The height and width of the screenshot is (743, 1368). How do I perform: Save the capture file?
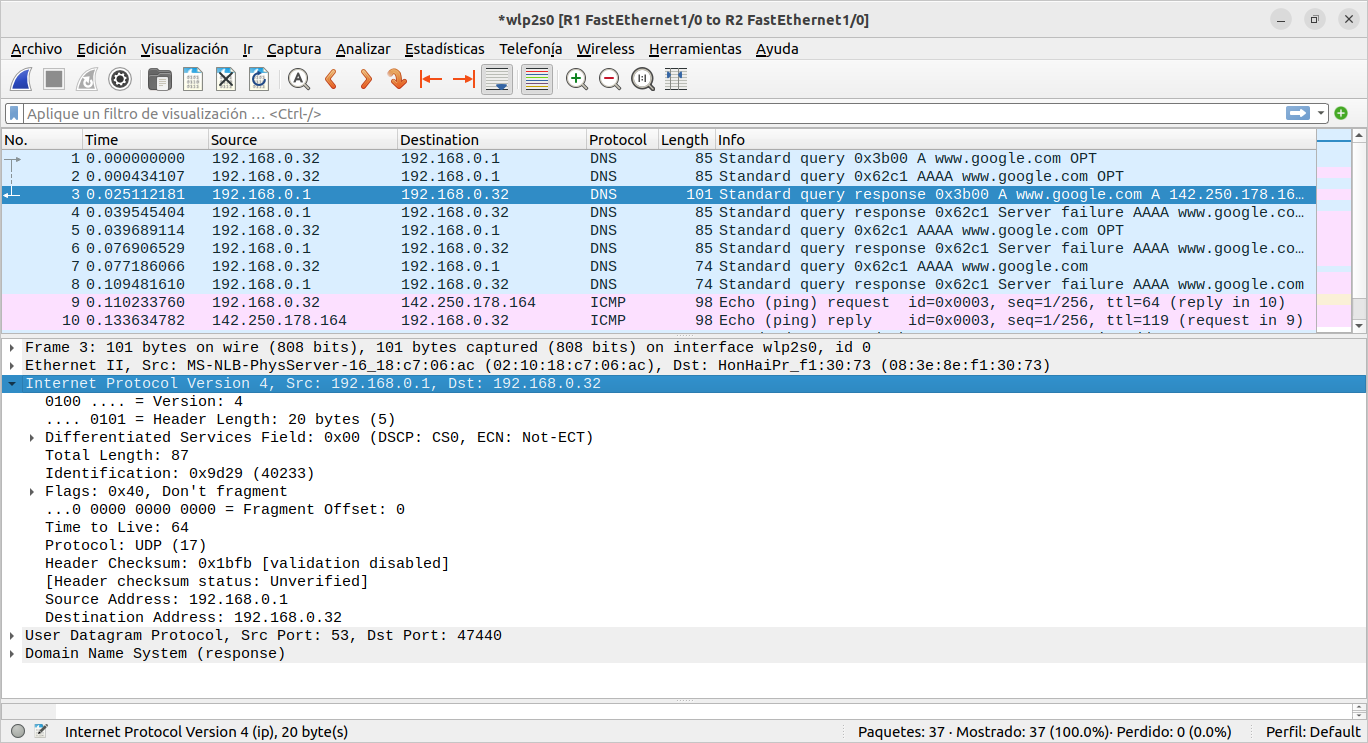click(x=193, y=79)
